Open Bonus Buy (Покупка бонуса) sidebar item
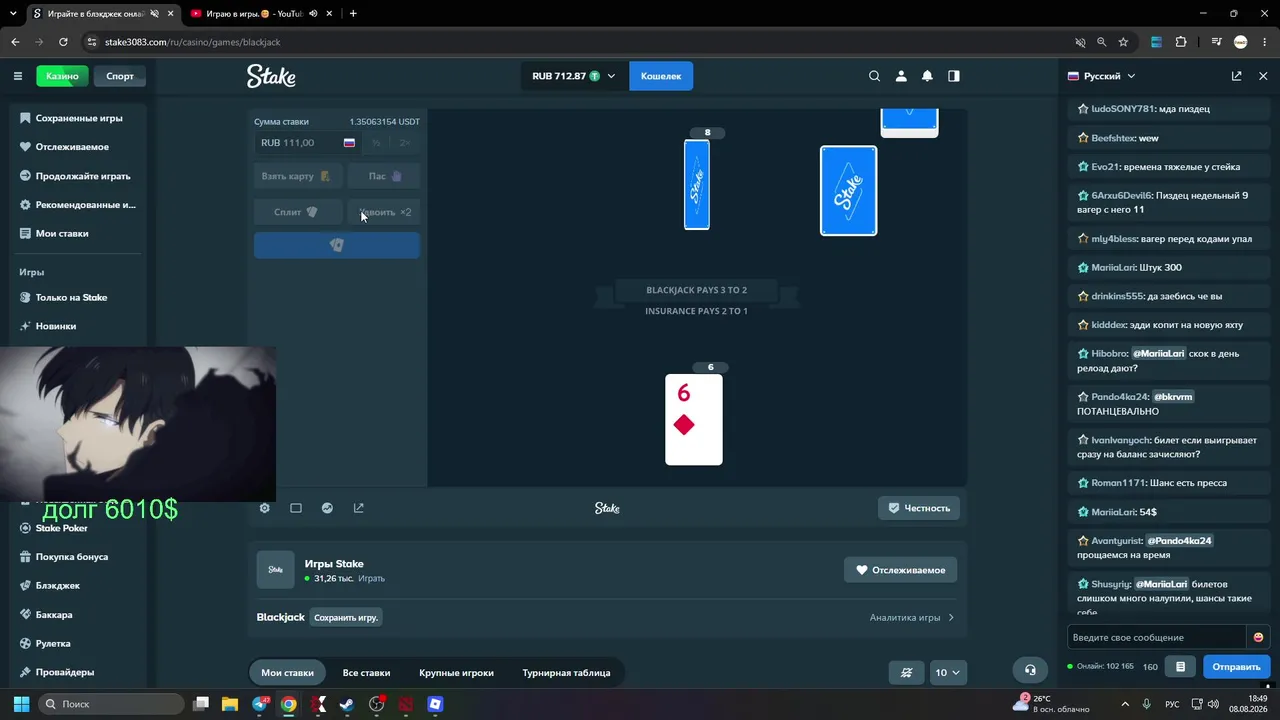1280x720 pixels. pos(72,557)
